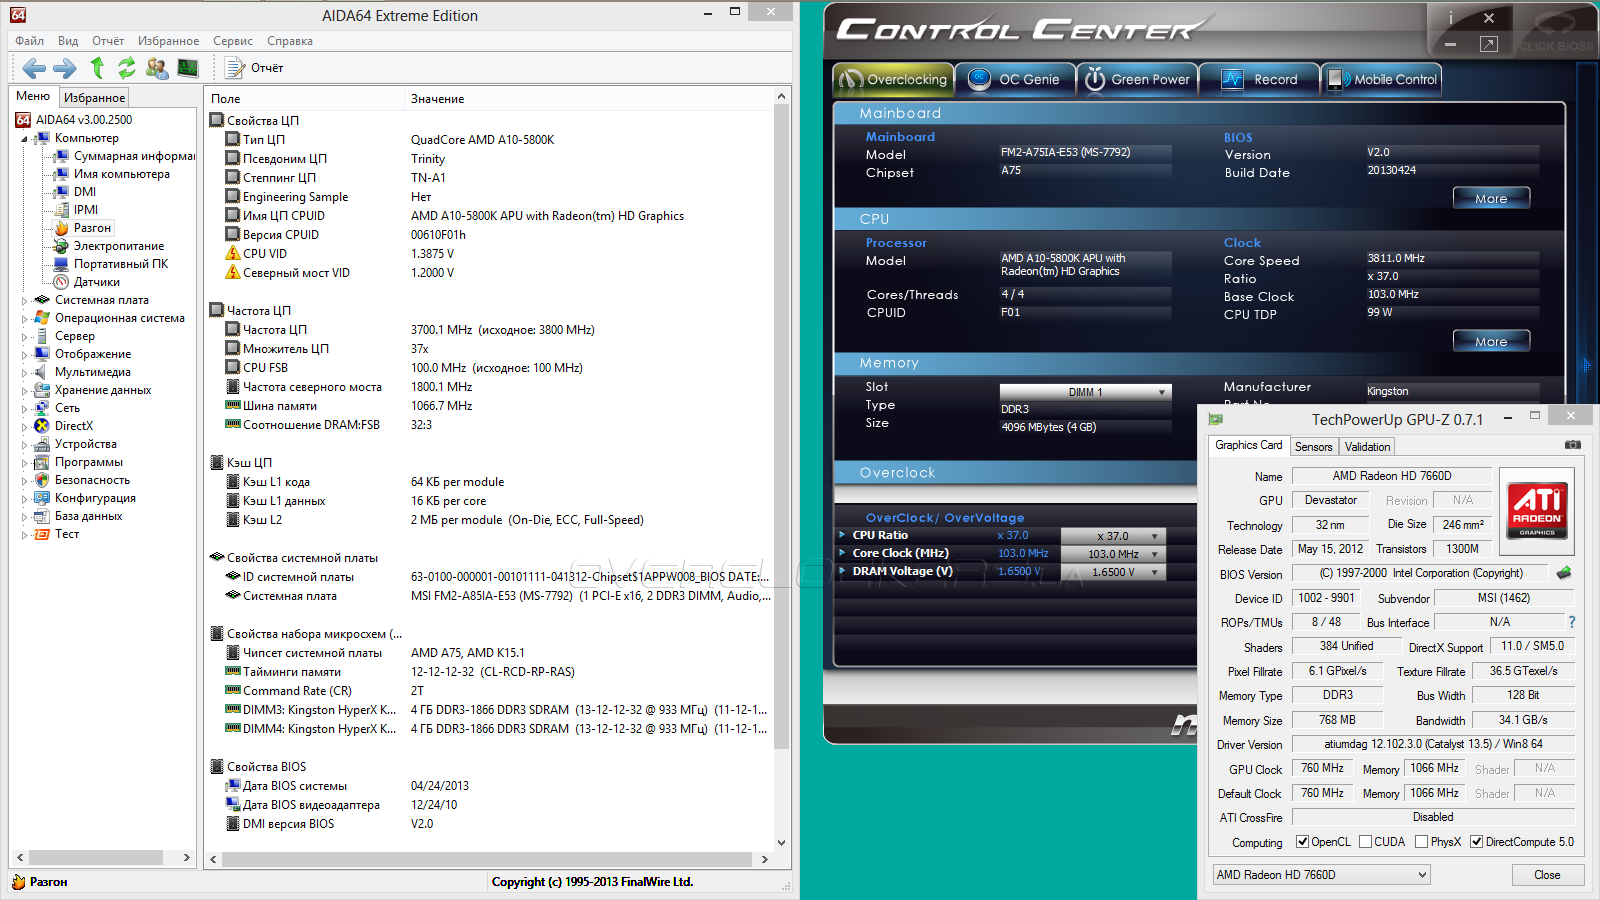This screenshot has width=1600, height=900.
Task: Click the GPU-Z title bar app icon
Action: (x=1216, y=419)
